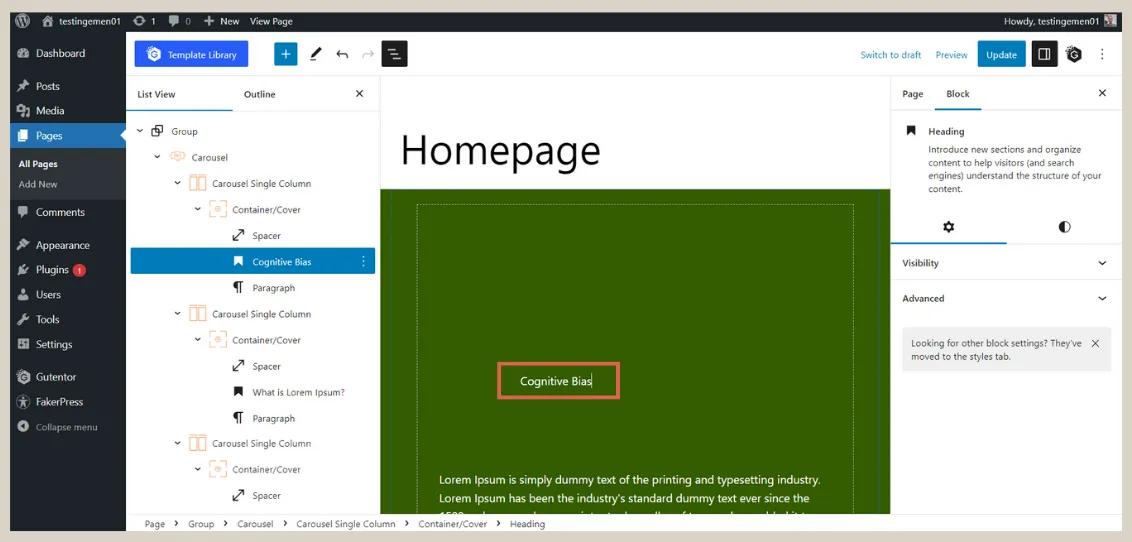Collapse the Carousel block in list view
Image resolution: width=1132 pixels, height=542 pixels.
tap(157, 157)
